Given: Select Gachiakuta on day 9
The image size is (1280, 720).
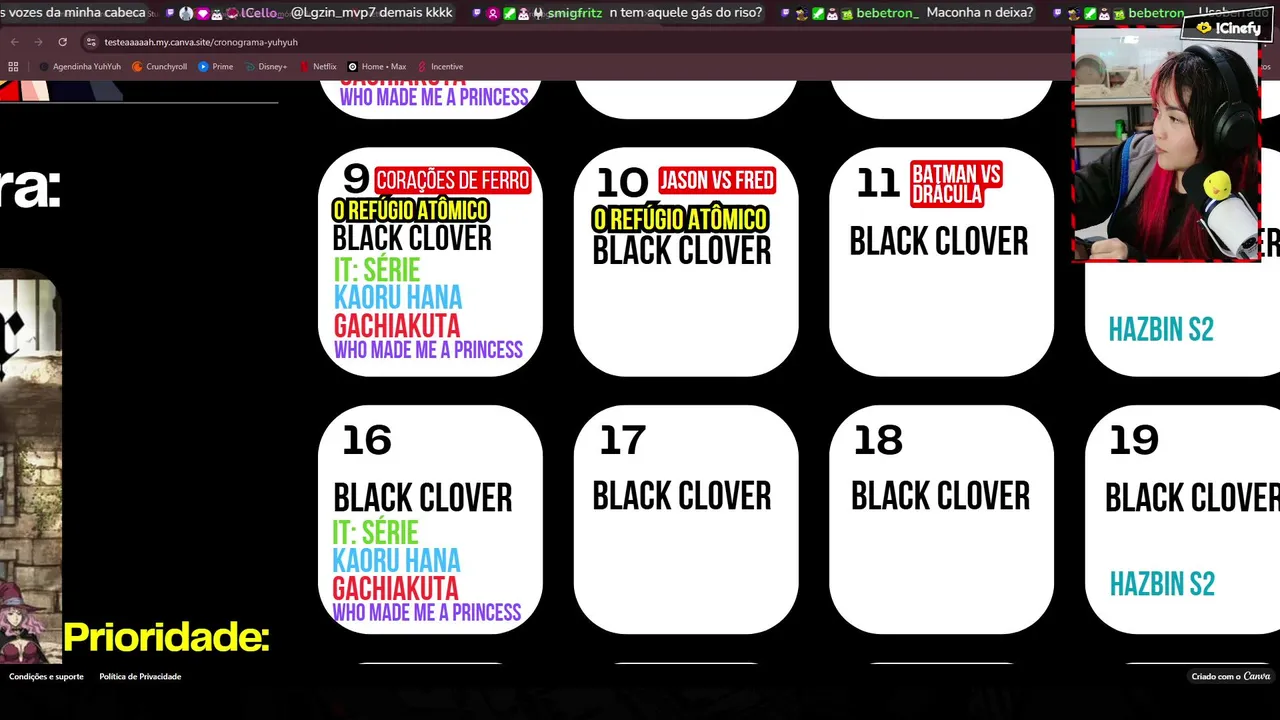Looking at the screenshot, I should click(397, 326).
